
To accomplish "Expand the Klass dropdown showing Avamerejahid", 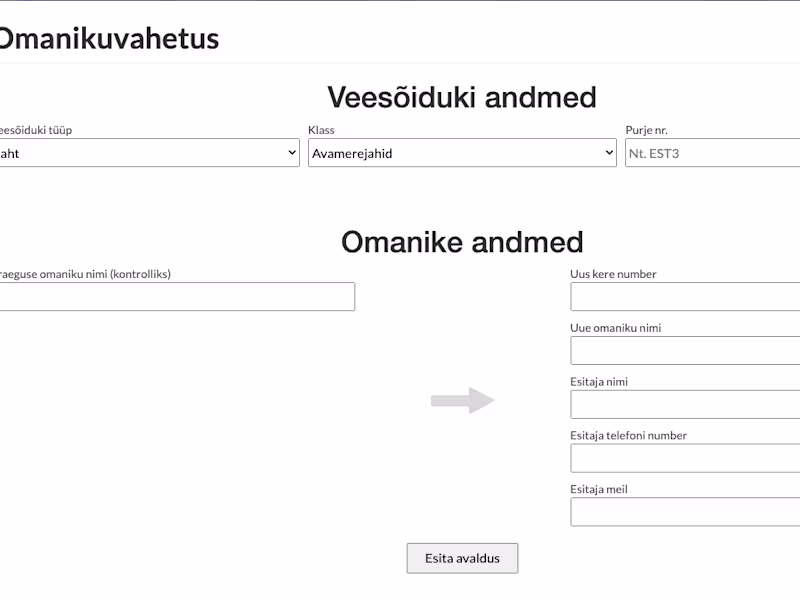I will (462, 153).
